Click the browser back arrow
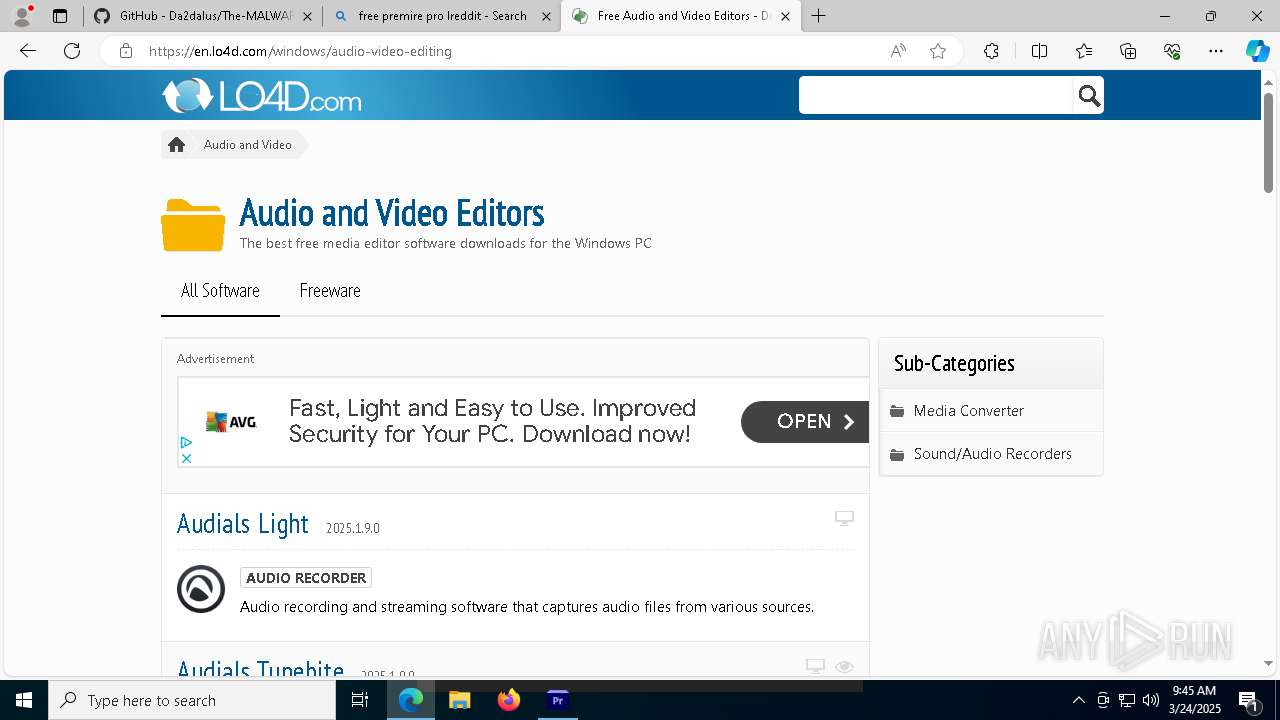1280x720 pixels. pyautogui.click(x=28, y=51)
